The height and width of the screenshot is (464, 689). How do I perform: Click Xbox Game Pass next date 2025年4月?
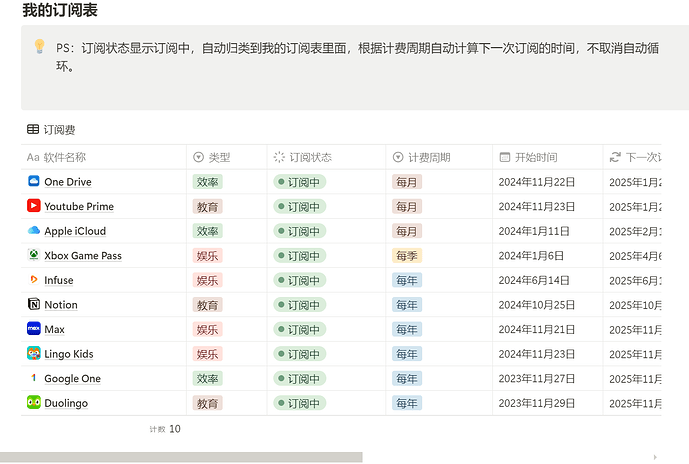point(635,256)
